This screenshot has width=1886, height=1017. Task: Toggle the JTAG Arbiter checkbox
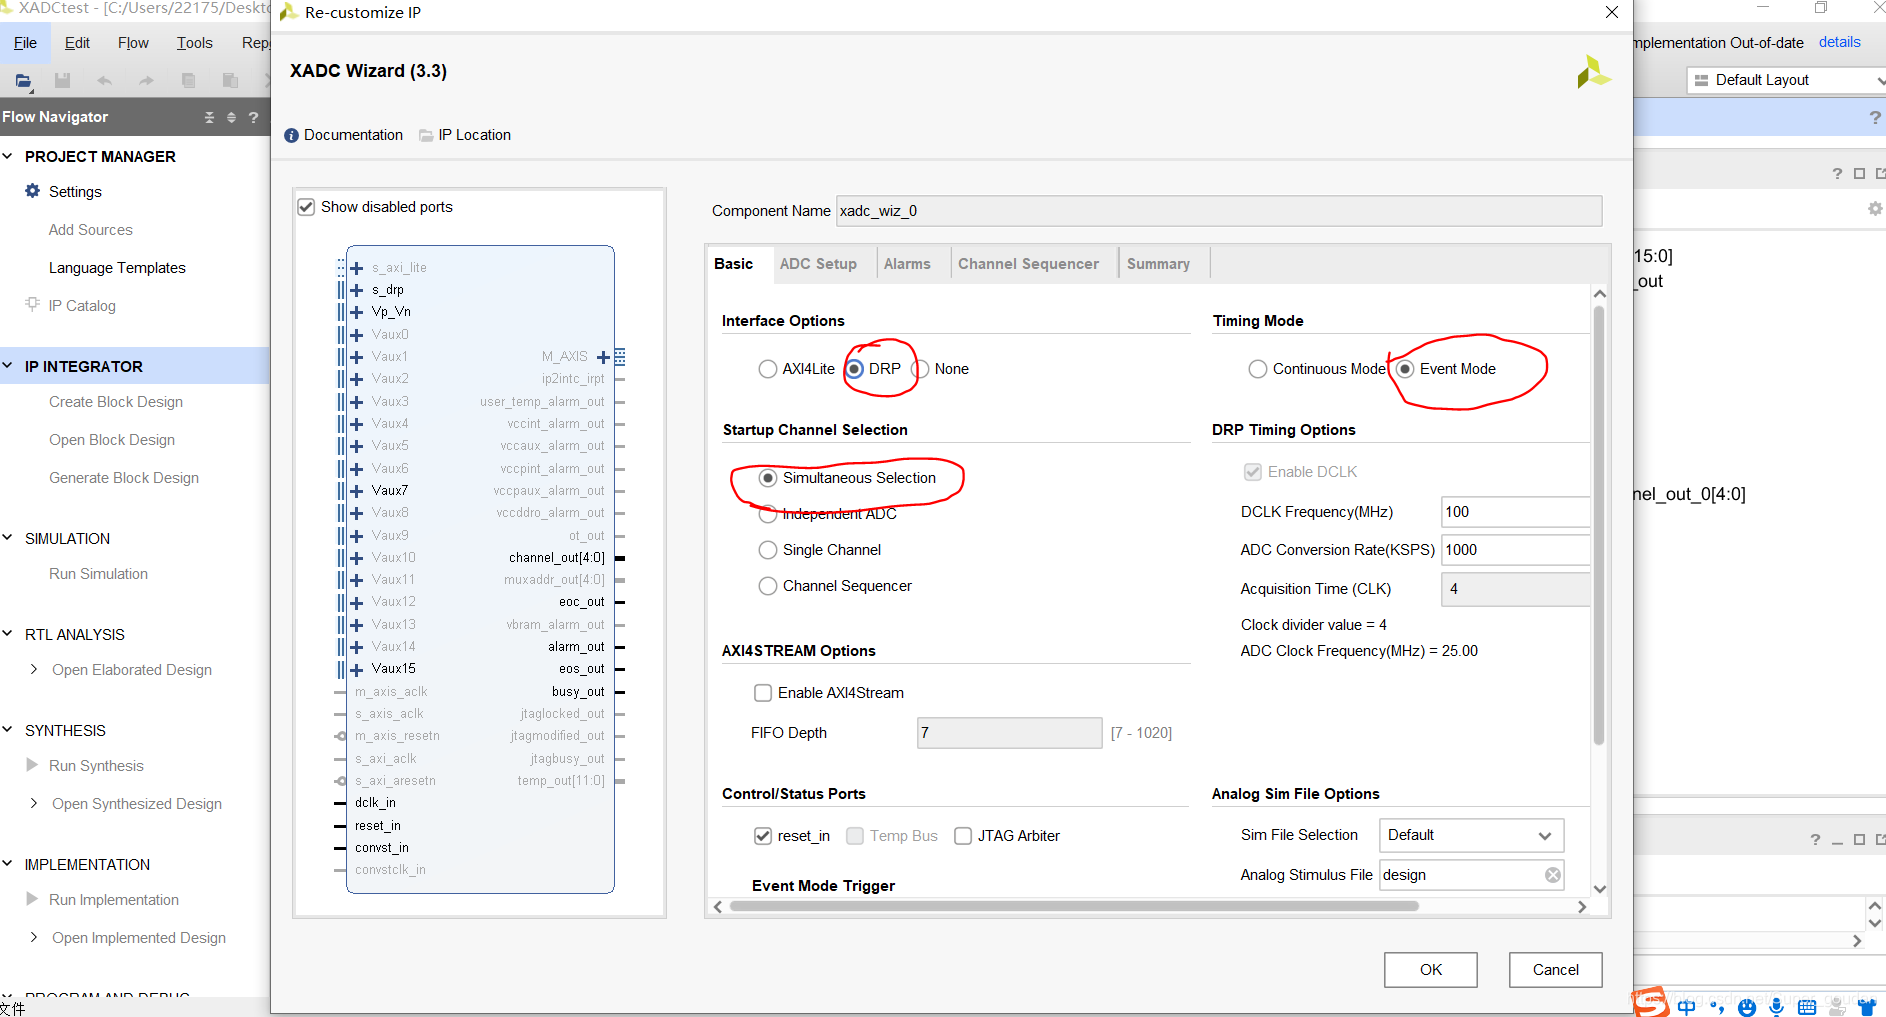tap(963, 836)
